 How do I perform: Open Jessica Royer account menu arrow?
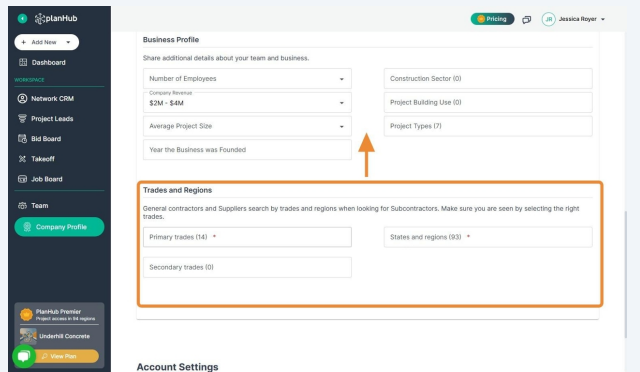tap(603, 19)
